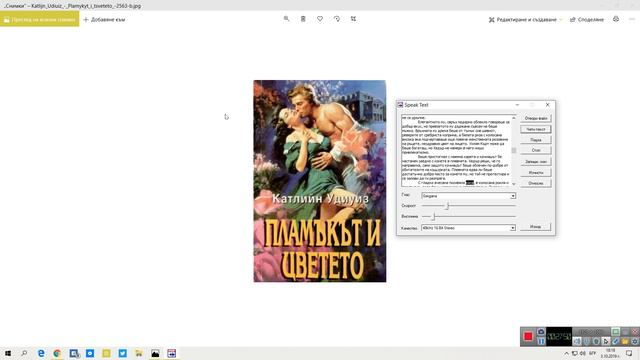Toggle the recorder webcam icon
This screenshot has width=640, height=360.
point(596,341)
